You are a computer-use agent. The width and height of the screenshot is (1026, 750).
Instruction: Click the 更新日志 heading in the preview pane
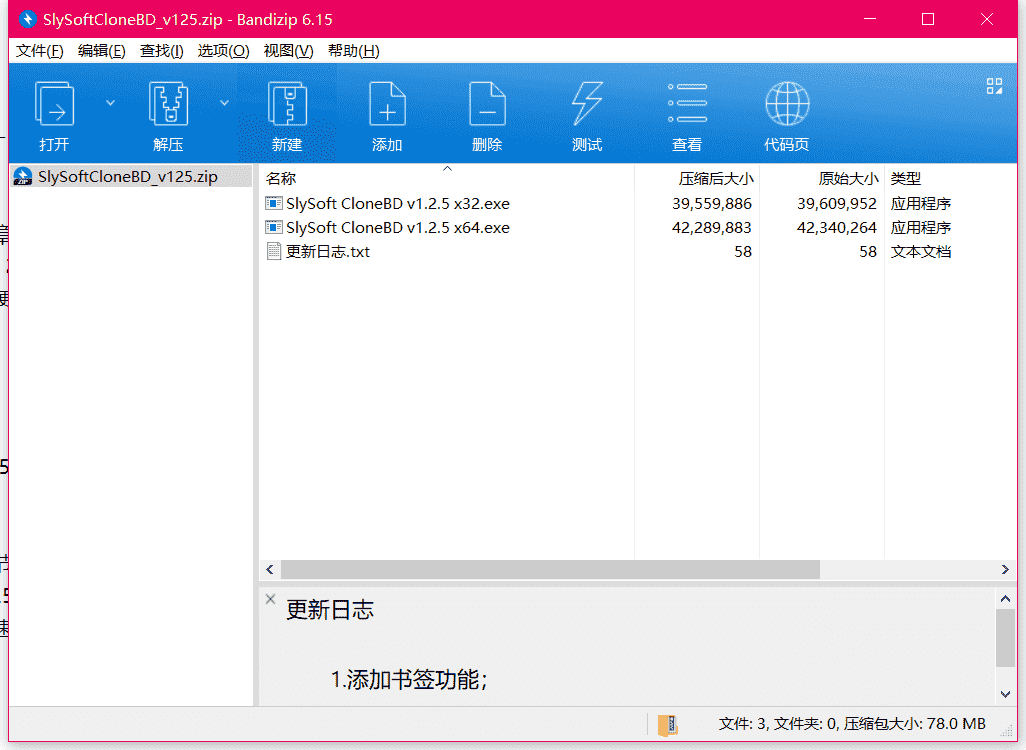(x=330, y=610)
